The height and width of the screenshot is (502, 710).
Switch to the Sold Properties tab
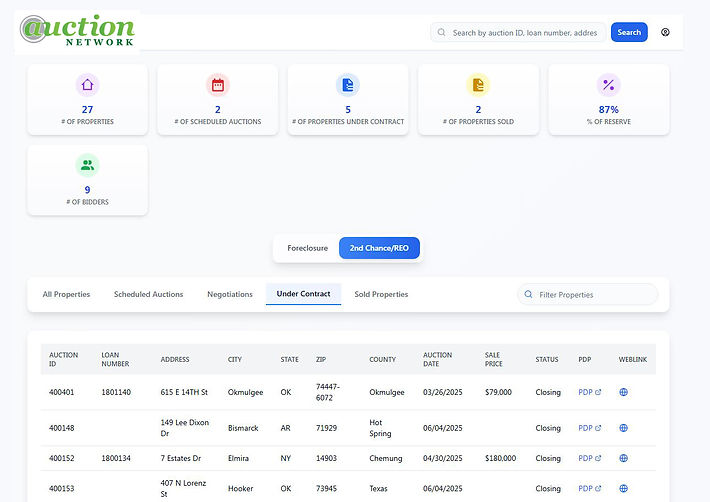point(381,294)
